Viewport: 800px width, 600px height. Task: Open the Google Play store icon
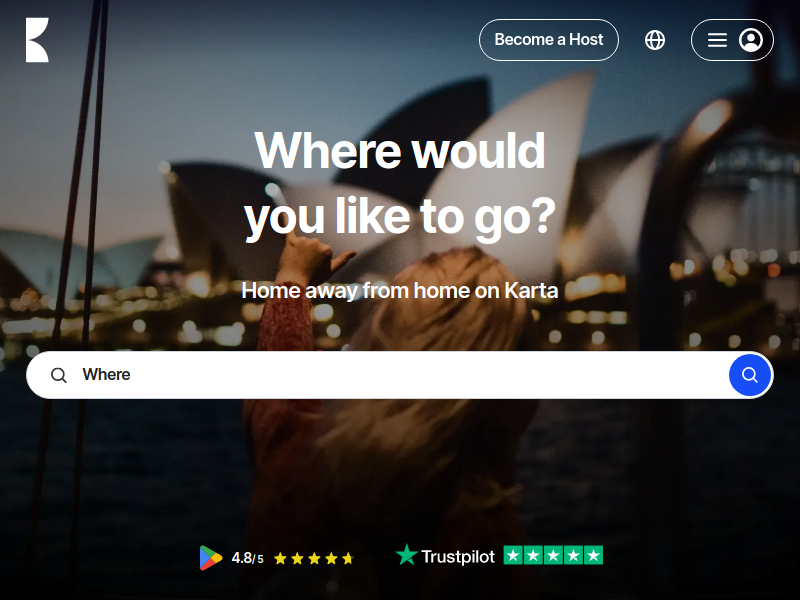click(x=211, y=558)
